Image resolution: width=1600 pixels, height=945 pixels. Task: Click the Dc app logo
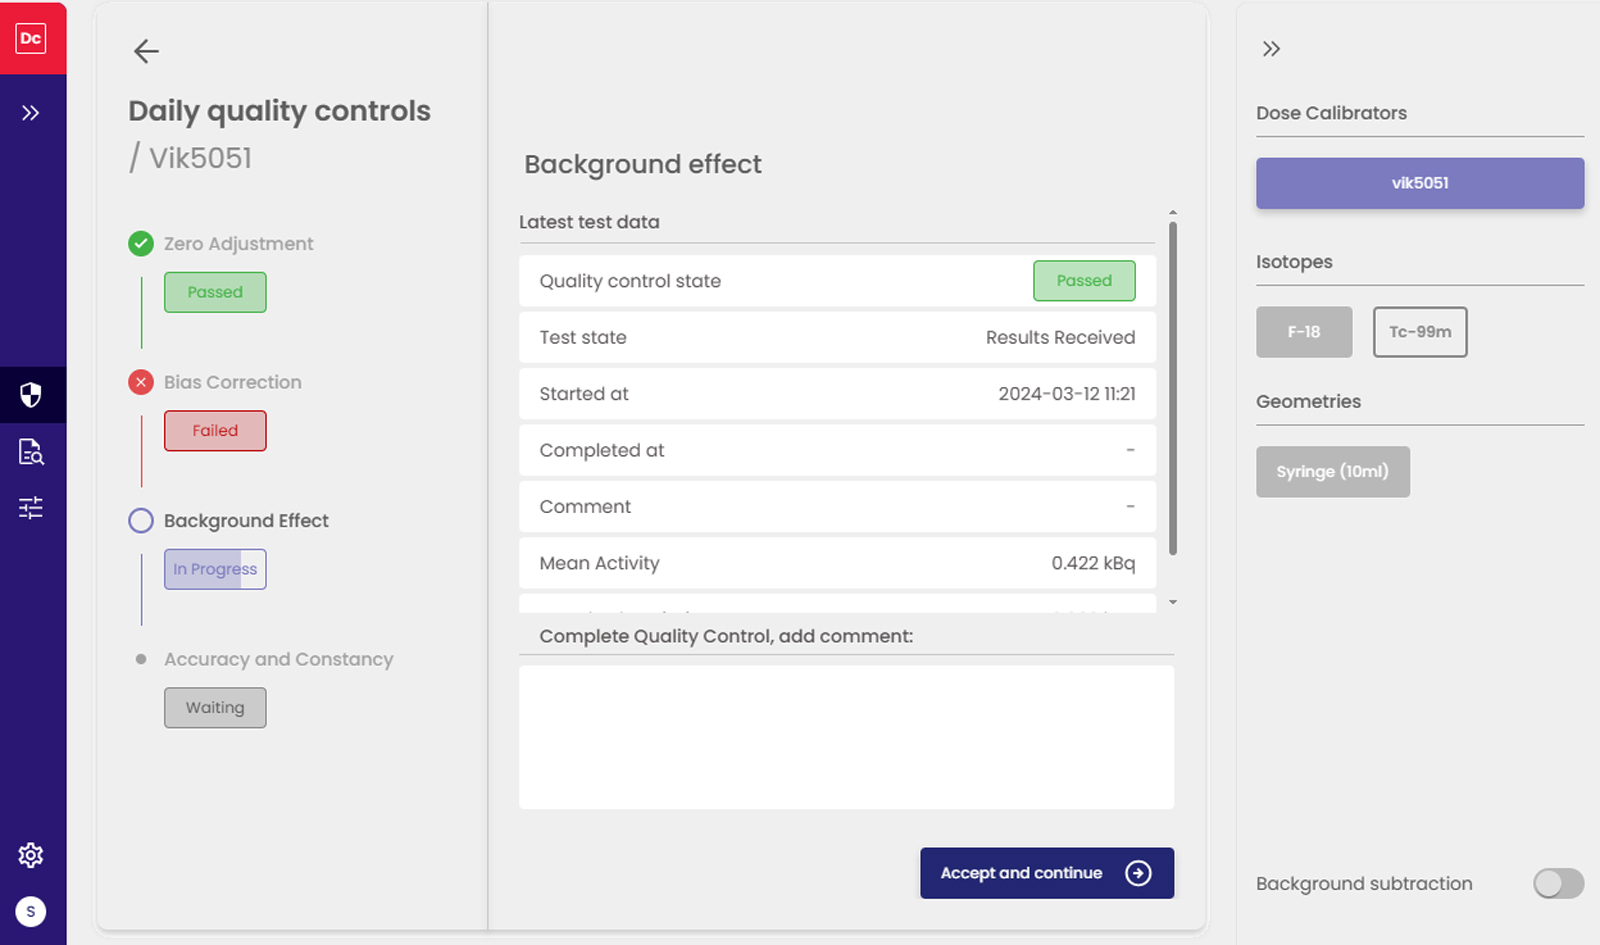click(31, 38)
